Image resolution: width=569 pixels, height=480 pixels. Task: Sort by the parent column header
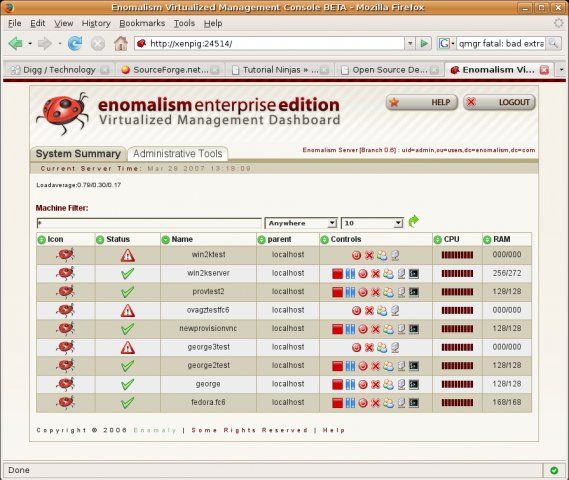coord(275,239)
